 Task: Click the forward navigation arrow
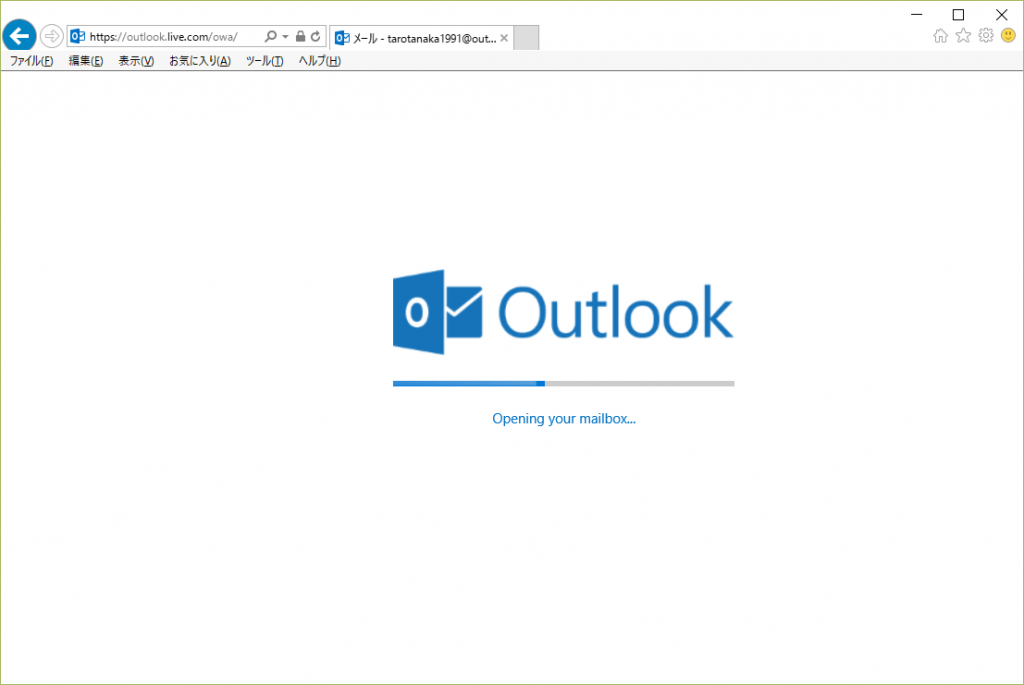pos(52,36)
